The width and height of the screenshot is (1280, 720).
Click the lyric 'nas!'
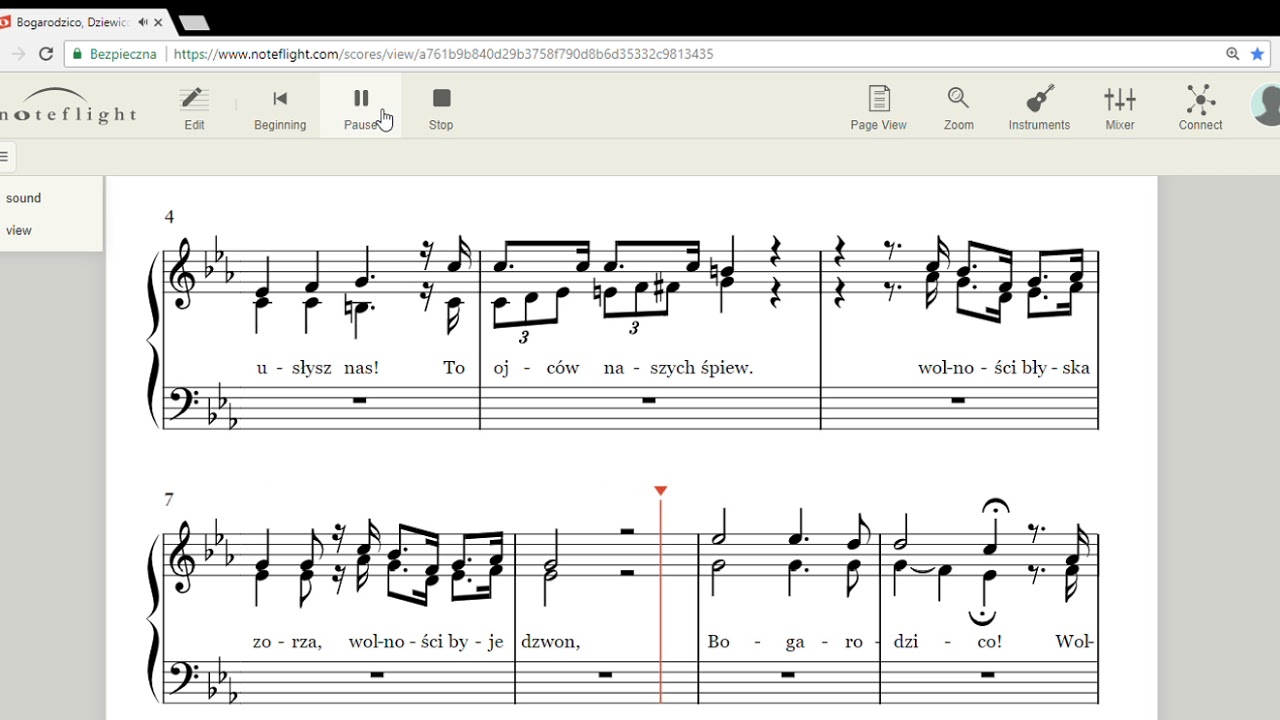point(361,368)
